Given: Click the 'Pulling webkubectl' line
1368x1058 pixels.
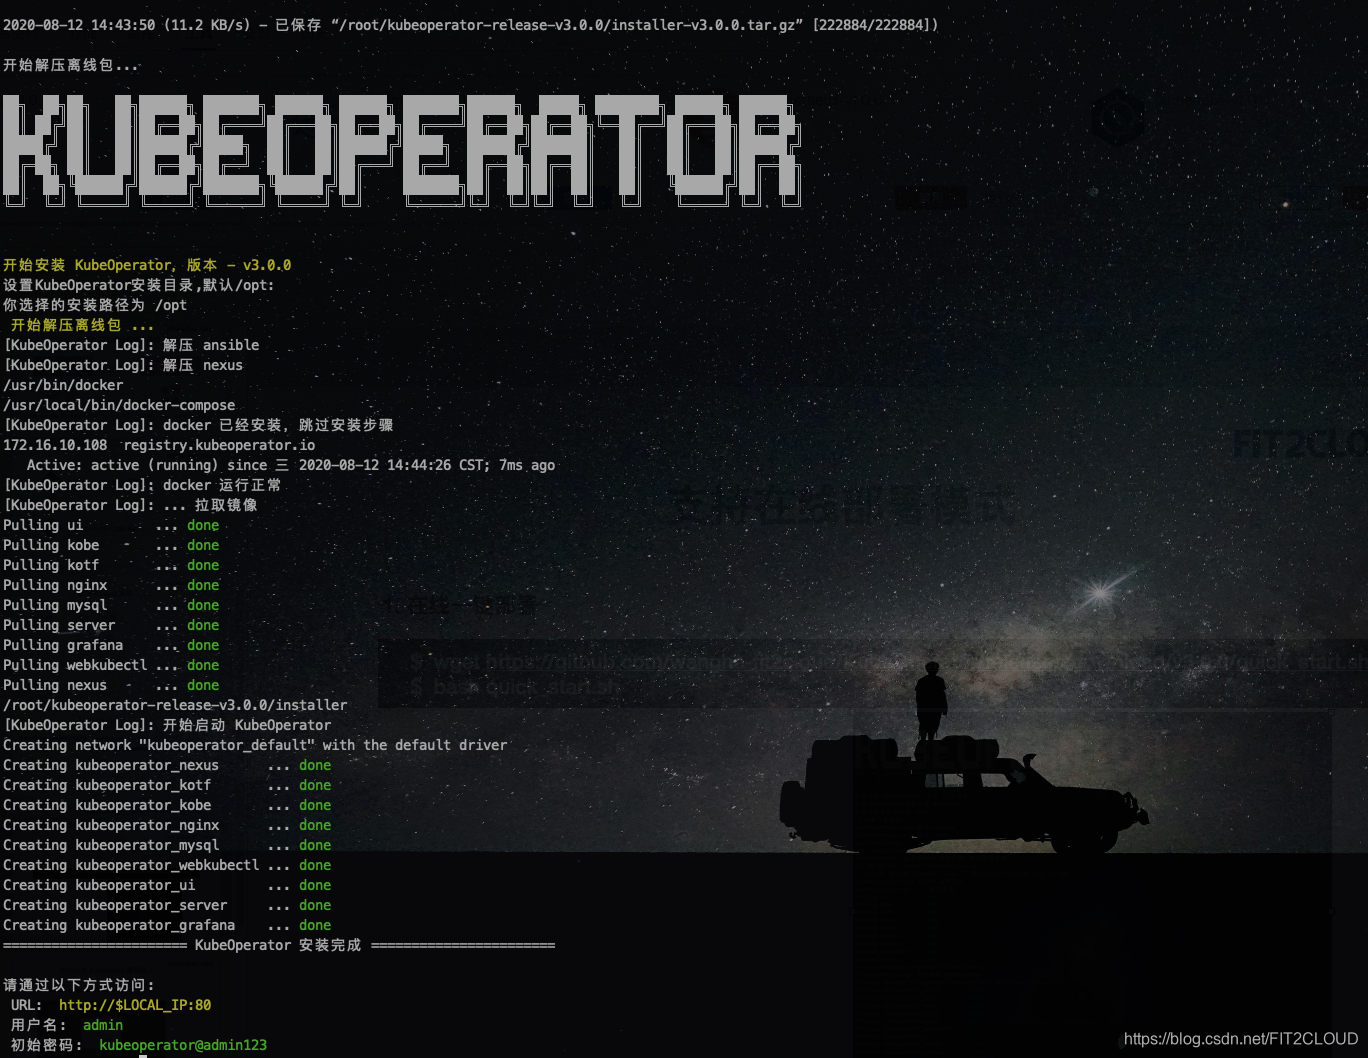Looking at the screenshot, I should coord(111,665).
